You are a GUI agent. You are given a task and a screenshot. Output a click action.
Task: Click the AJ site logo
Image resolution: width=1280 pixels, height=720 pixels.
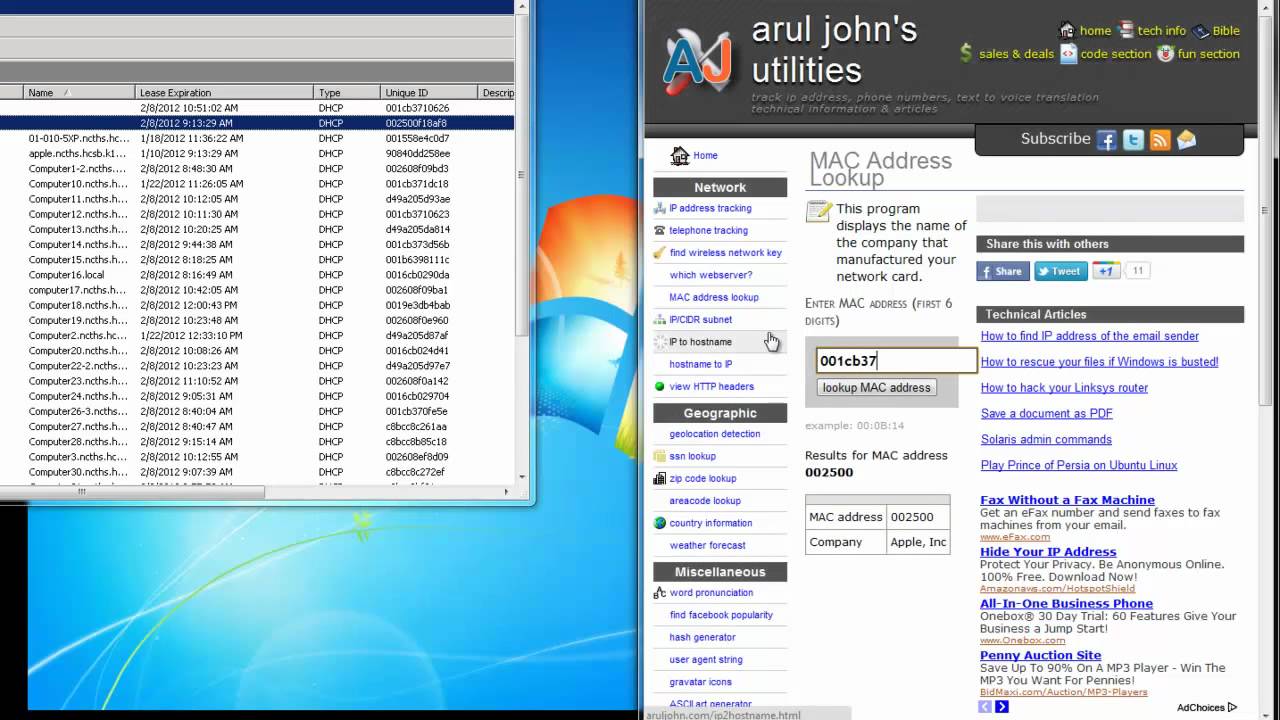pyautogui.click(x=699, y=59)
